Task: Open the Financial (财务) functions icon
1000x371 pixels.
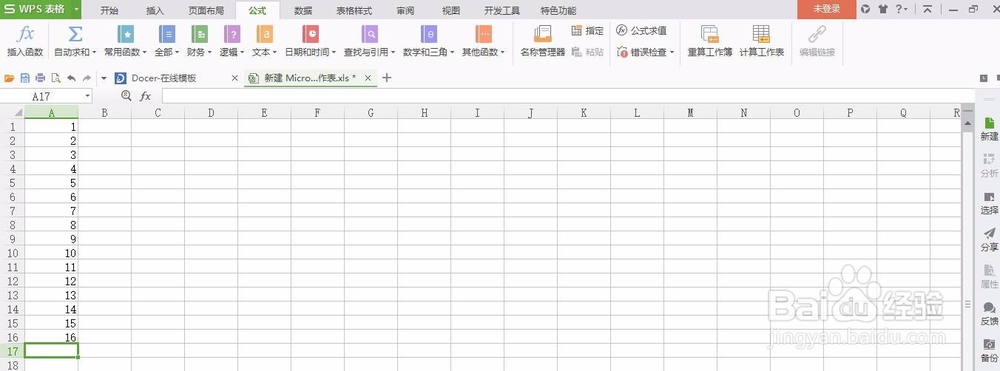Action: click(200, 34)
